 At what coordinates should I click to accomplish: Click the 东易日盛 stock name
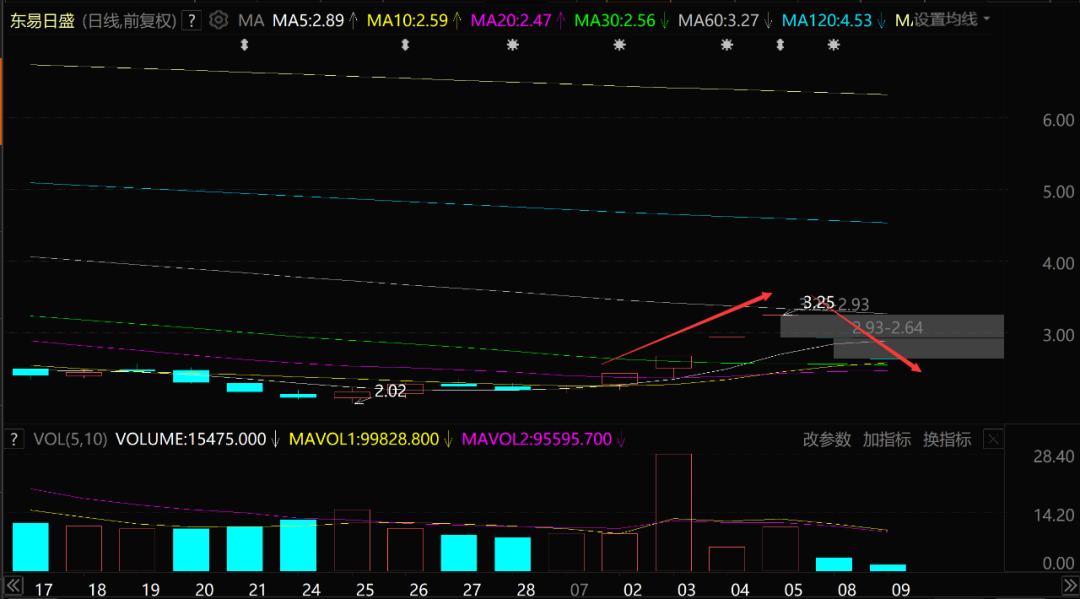(42, 21)
